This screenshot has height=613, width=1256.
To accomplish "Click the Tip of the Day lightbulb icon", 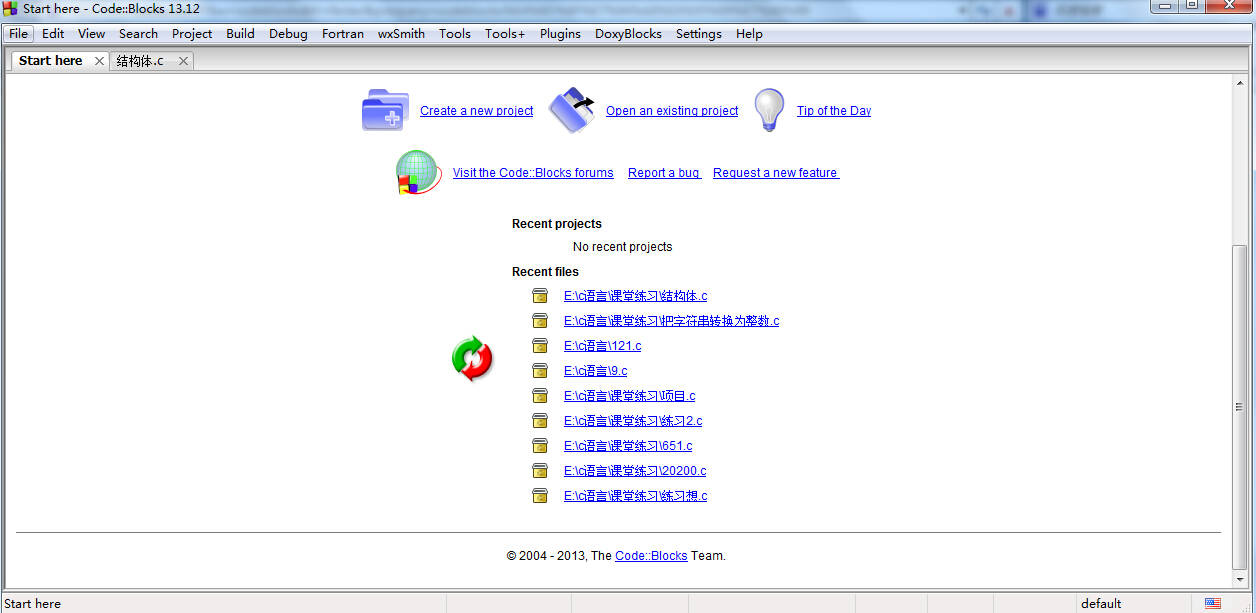I will (x=769, y=110).
